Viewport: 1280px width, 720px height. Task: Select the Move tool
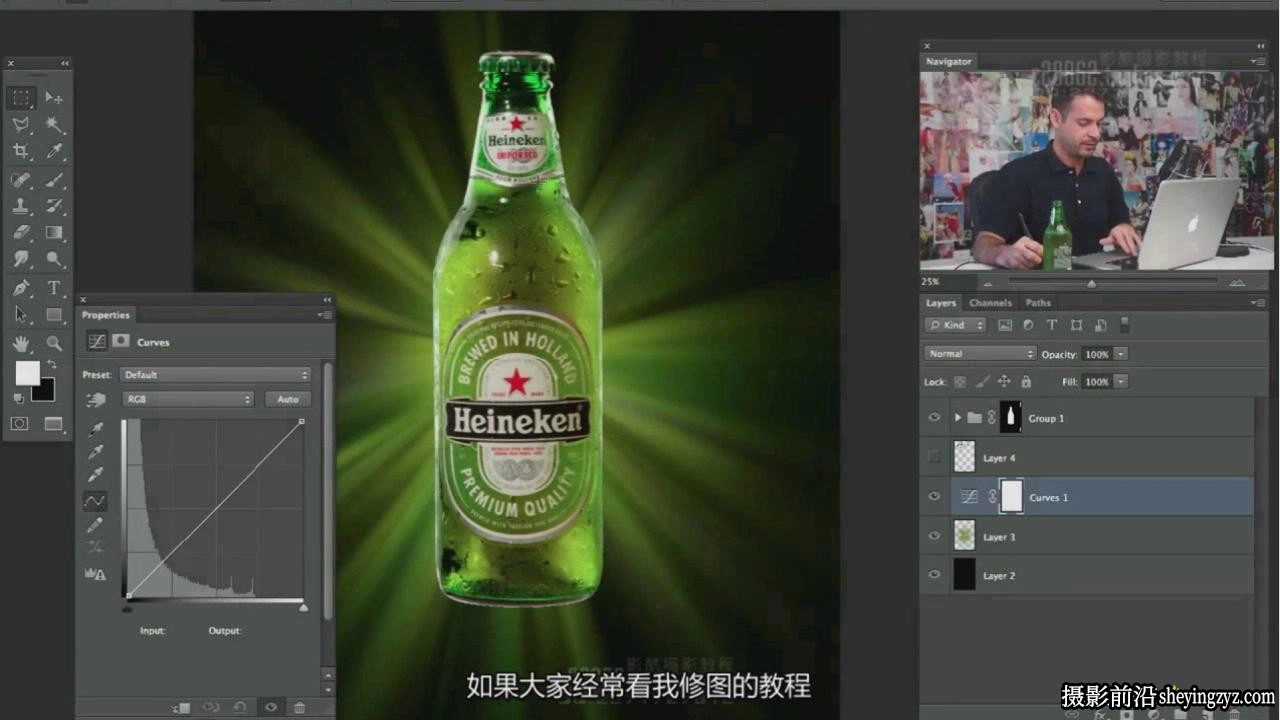(x=54, y=97)
